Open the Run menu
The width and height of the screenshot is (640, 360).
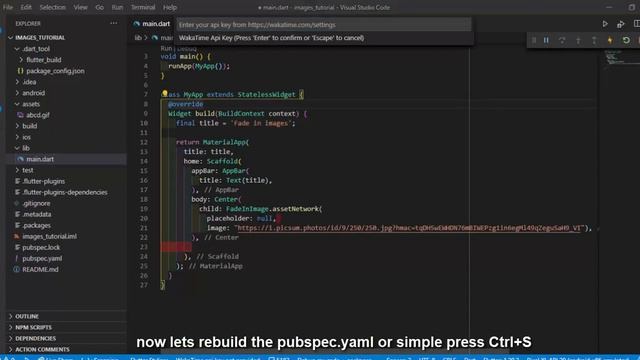tap(117, 7)
